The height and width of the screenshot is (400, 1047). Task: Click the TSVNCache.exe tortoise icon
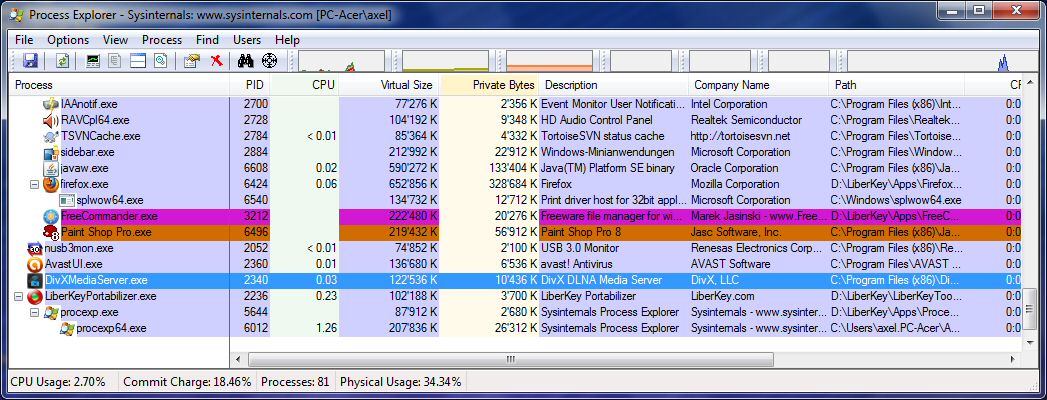[51, 136]
